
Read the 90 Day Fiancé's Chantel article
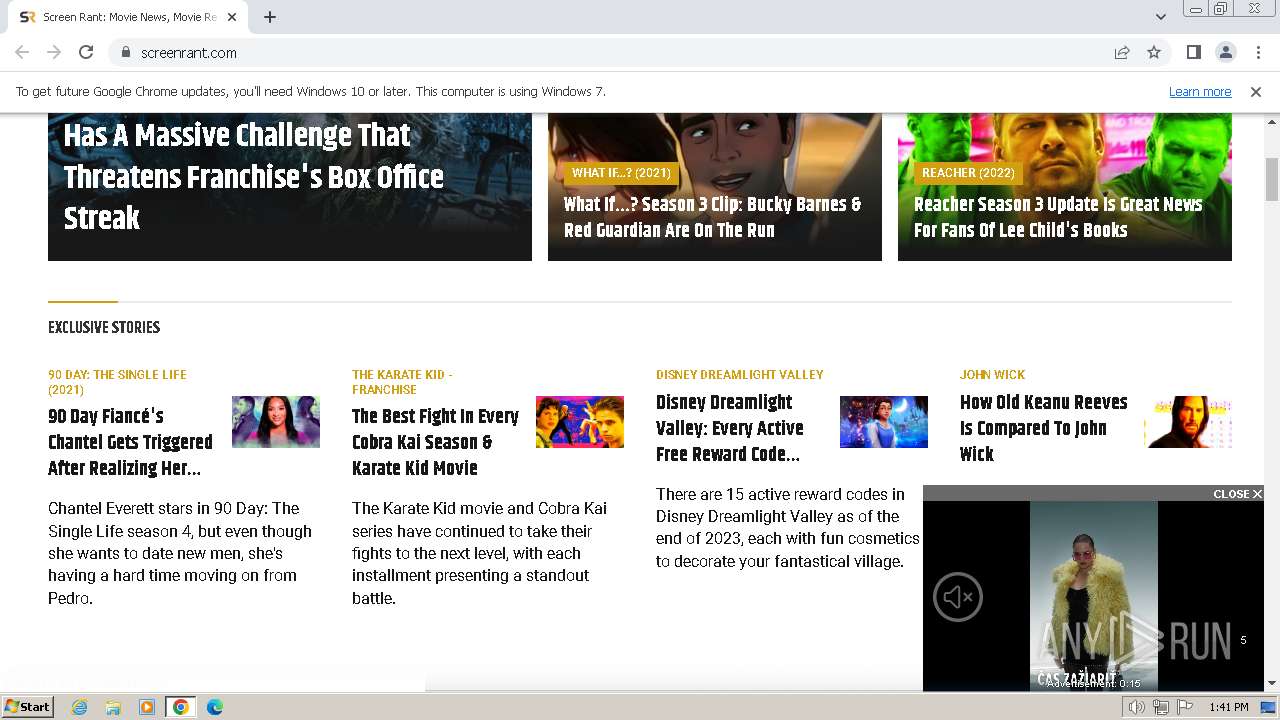point(130,442)
